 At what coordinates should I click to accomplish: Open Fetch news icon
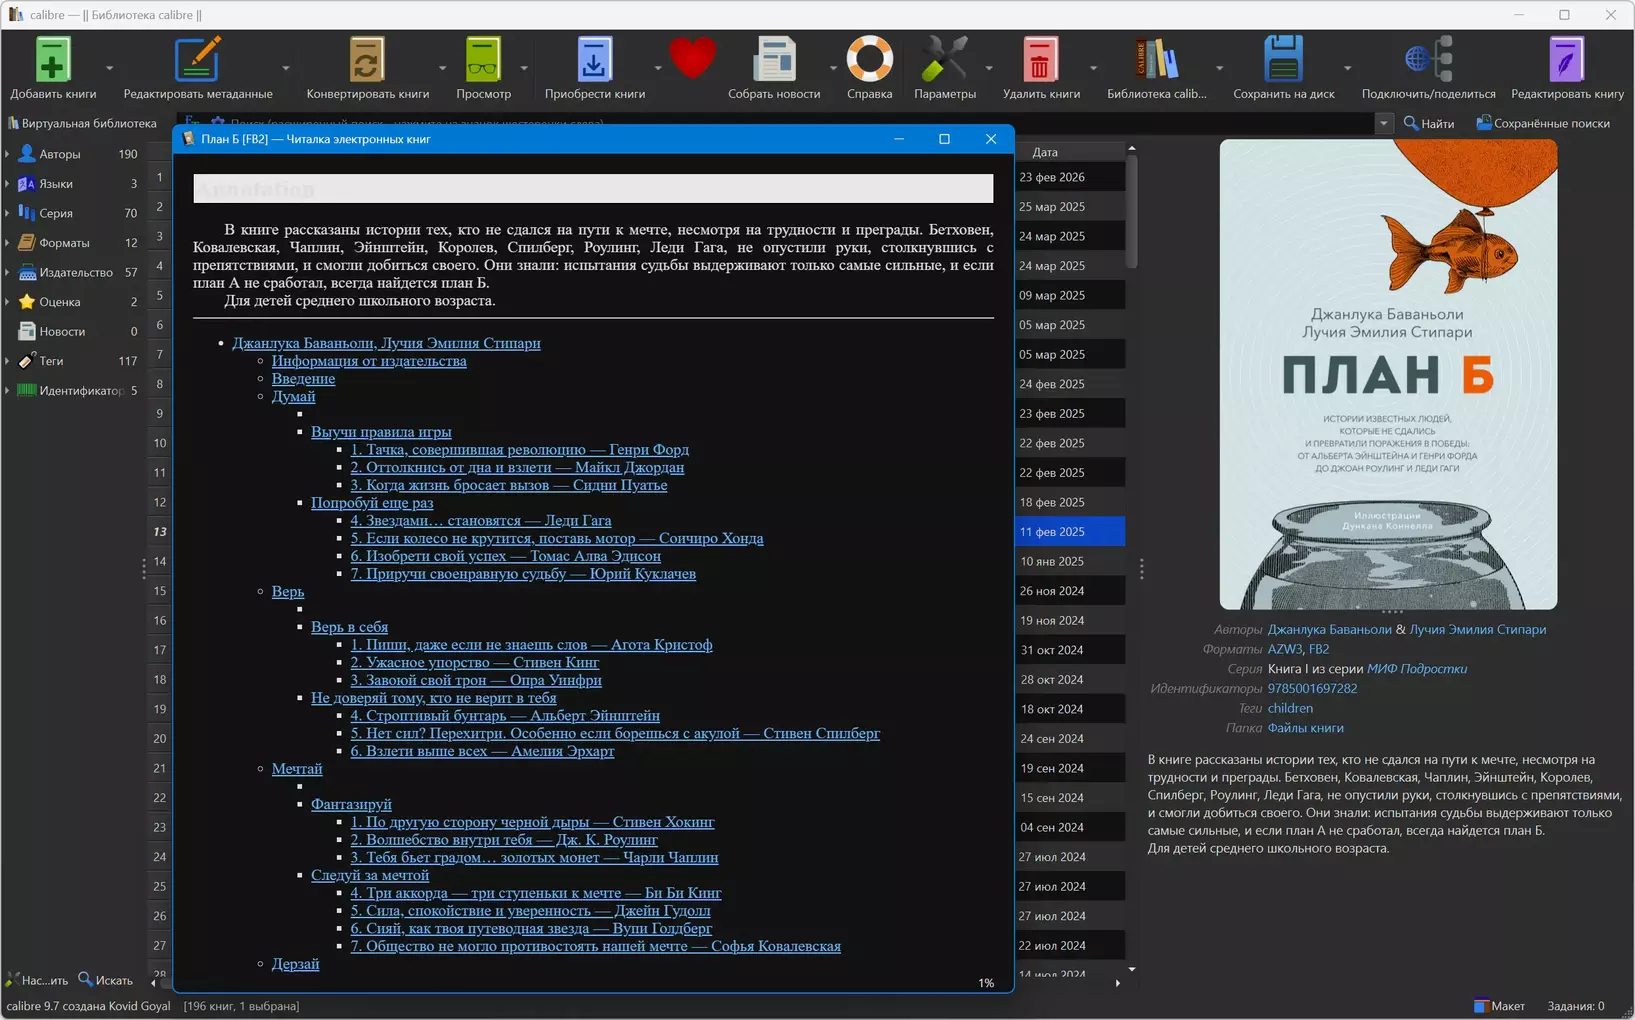pos(773,61)
